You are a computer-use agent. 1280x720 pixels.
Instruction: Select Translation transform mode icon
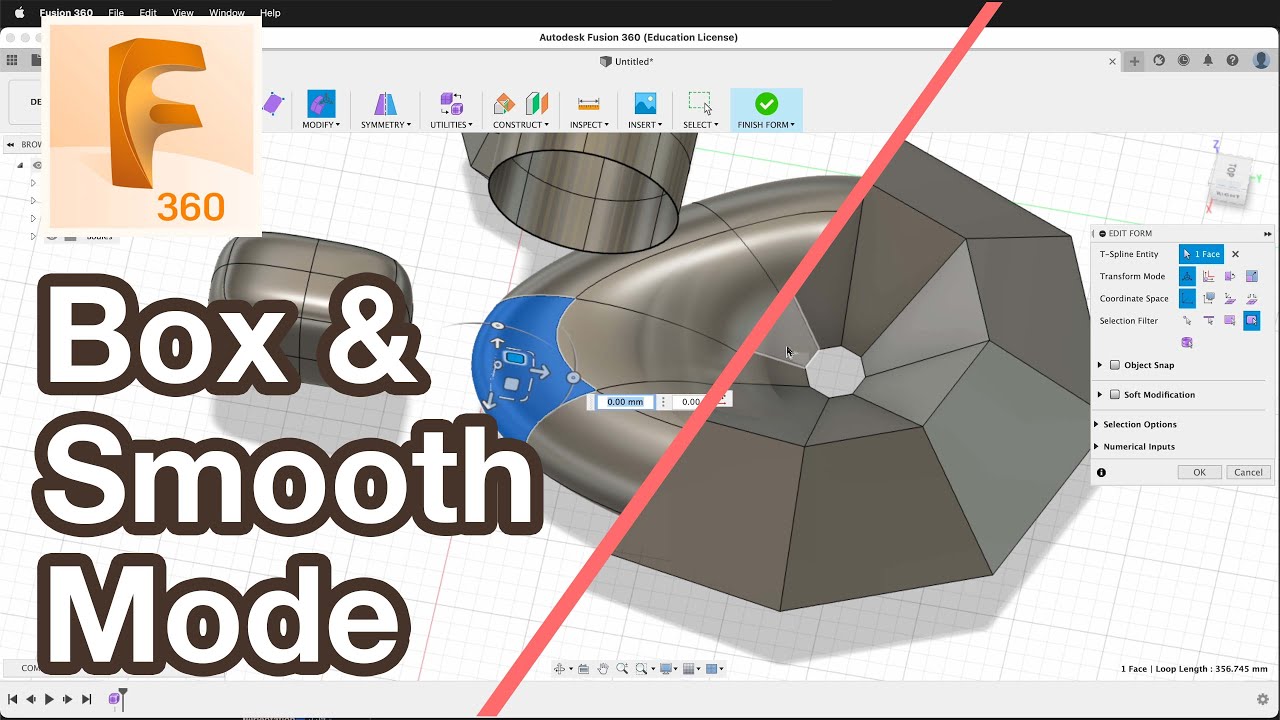(1208, 276)
